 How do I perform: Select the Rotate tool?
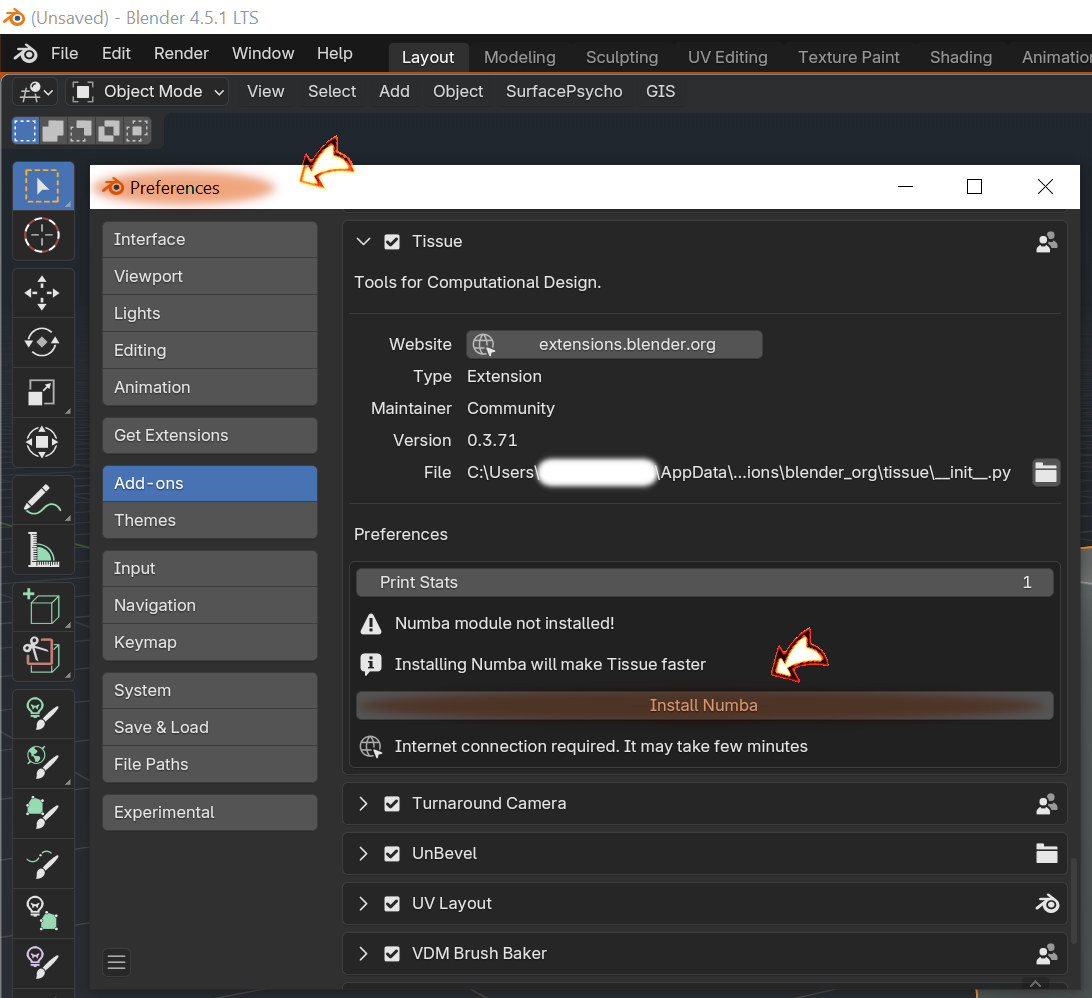pos(42,342)
